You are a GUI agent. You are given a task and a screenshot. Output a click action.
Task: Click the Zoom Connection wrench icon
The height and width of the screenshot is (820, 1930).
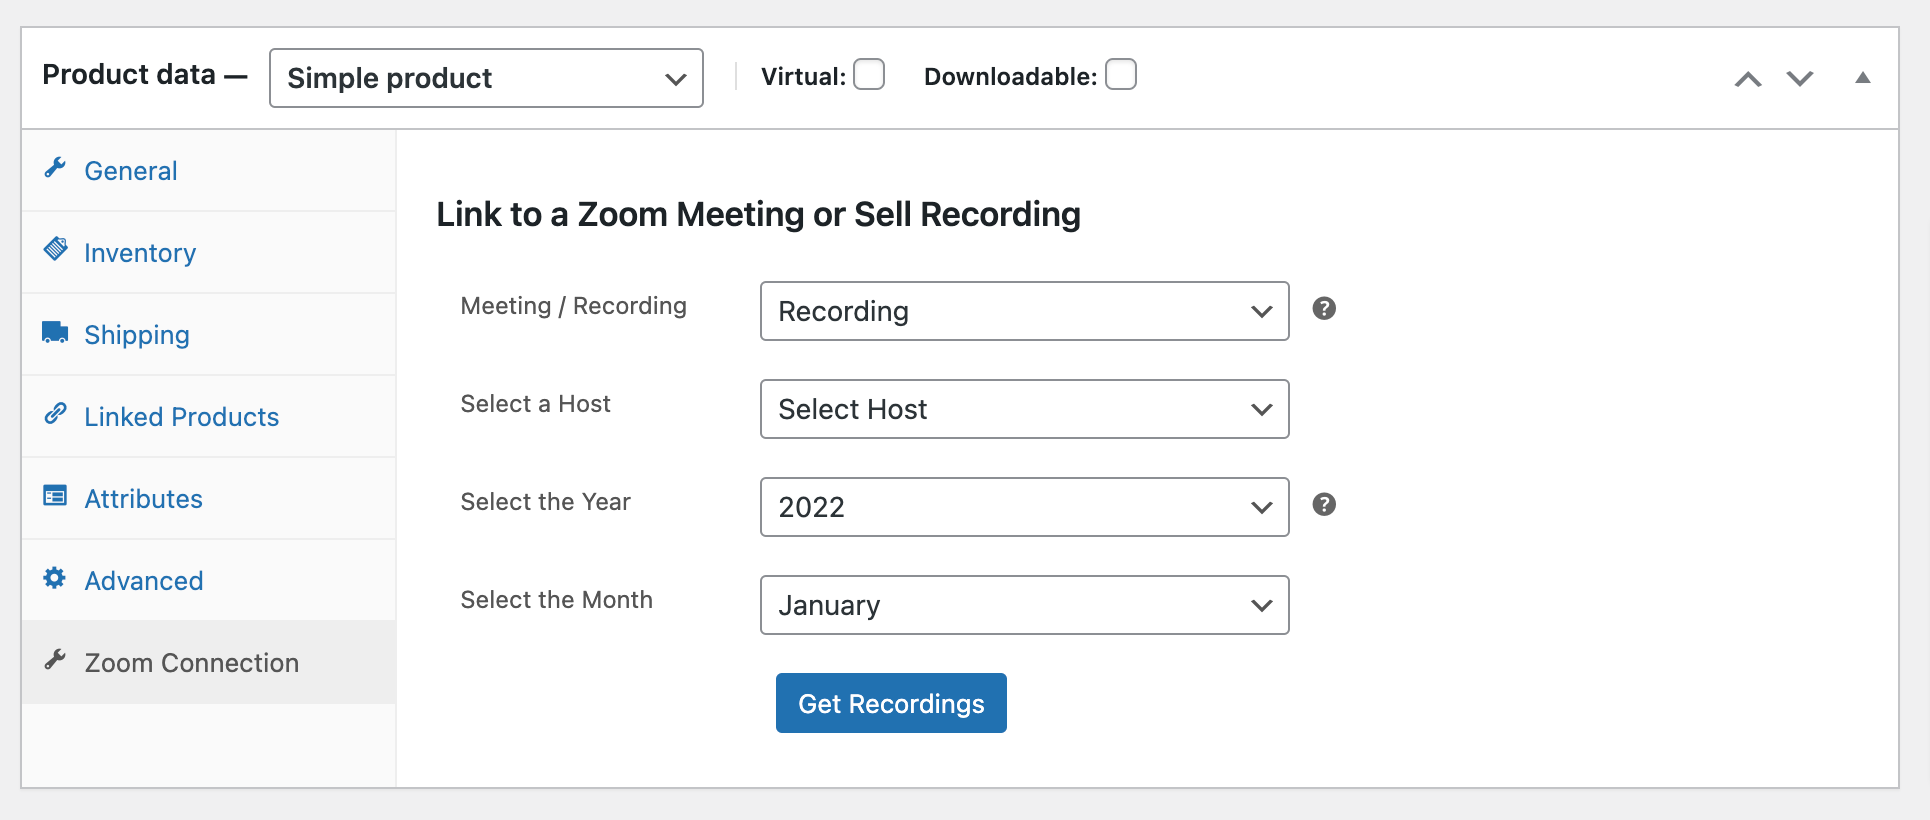(55, 659)
